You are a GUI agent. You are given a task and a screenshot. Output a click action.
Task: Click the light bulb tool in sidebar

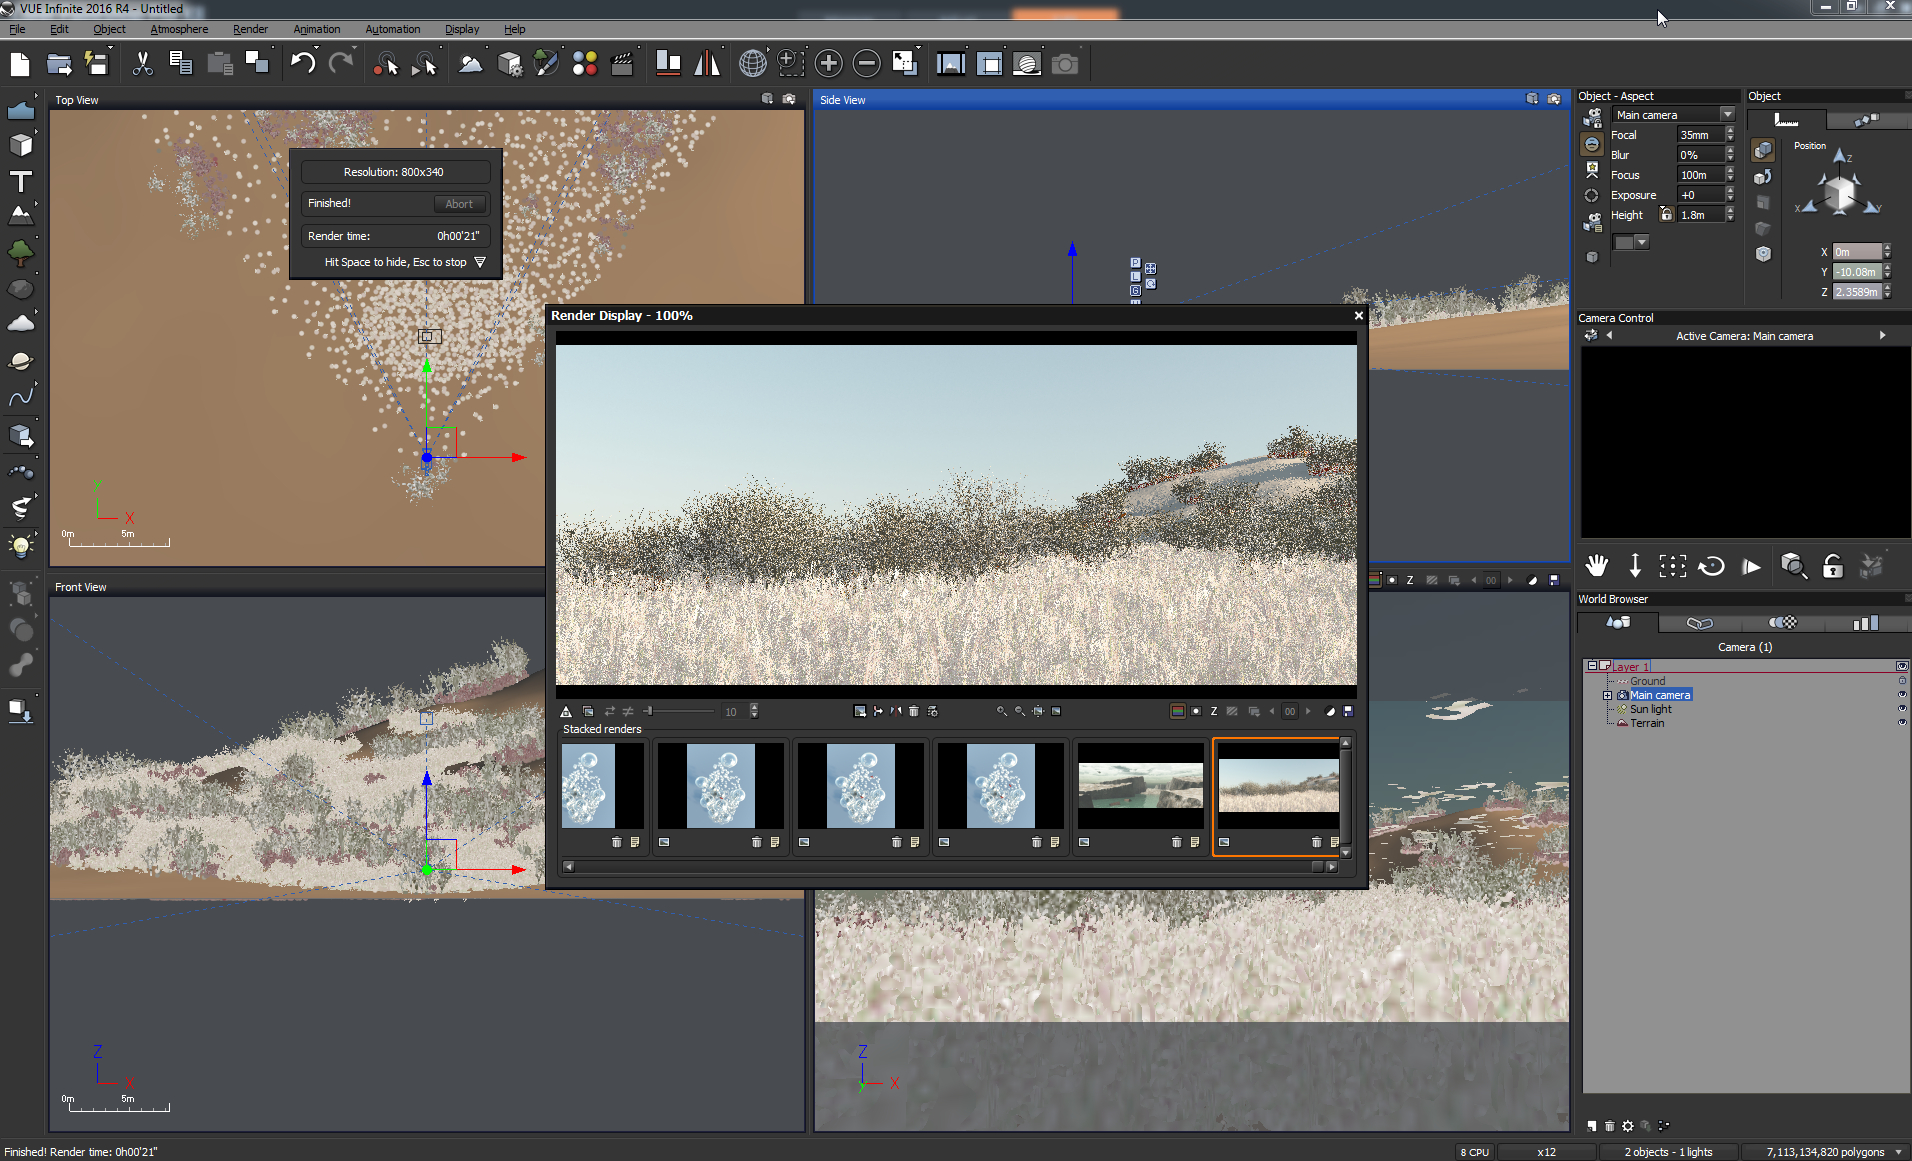20,545
